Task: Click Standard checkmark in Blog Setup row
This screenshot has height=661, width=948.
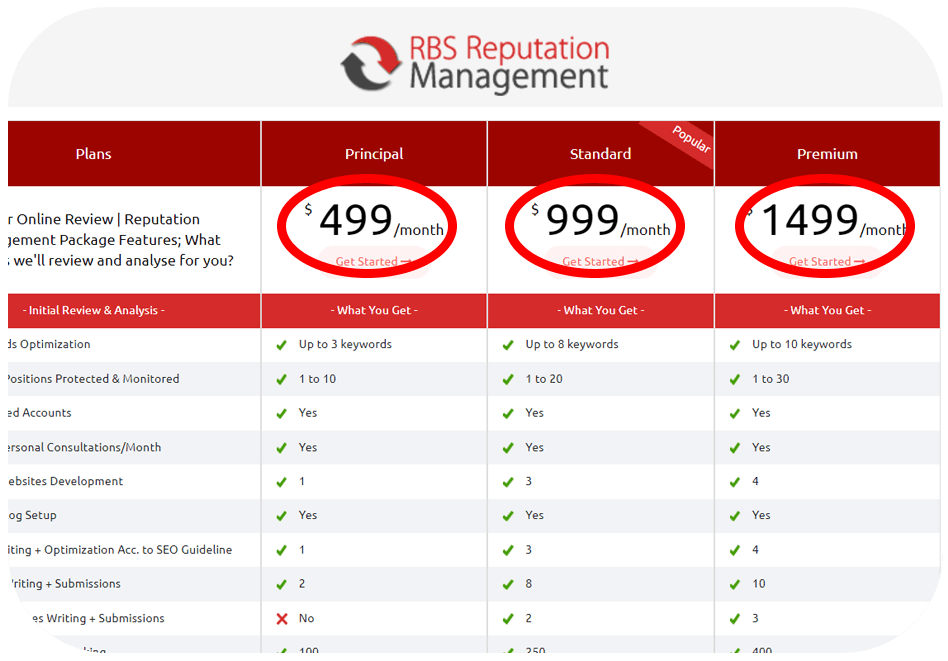Action: point(508,516)
